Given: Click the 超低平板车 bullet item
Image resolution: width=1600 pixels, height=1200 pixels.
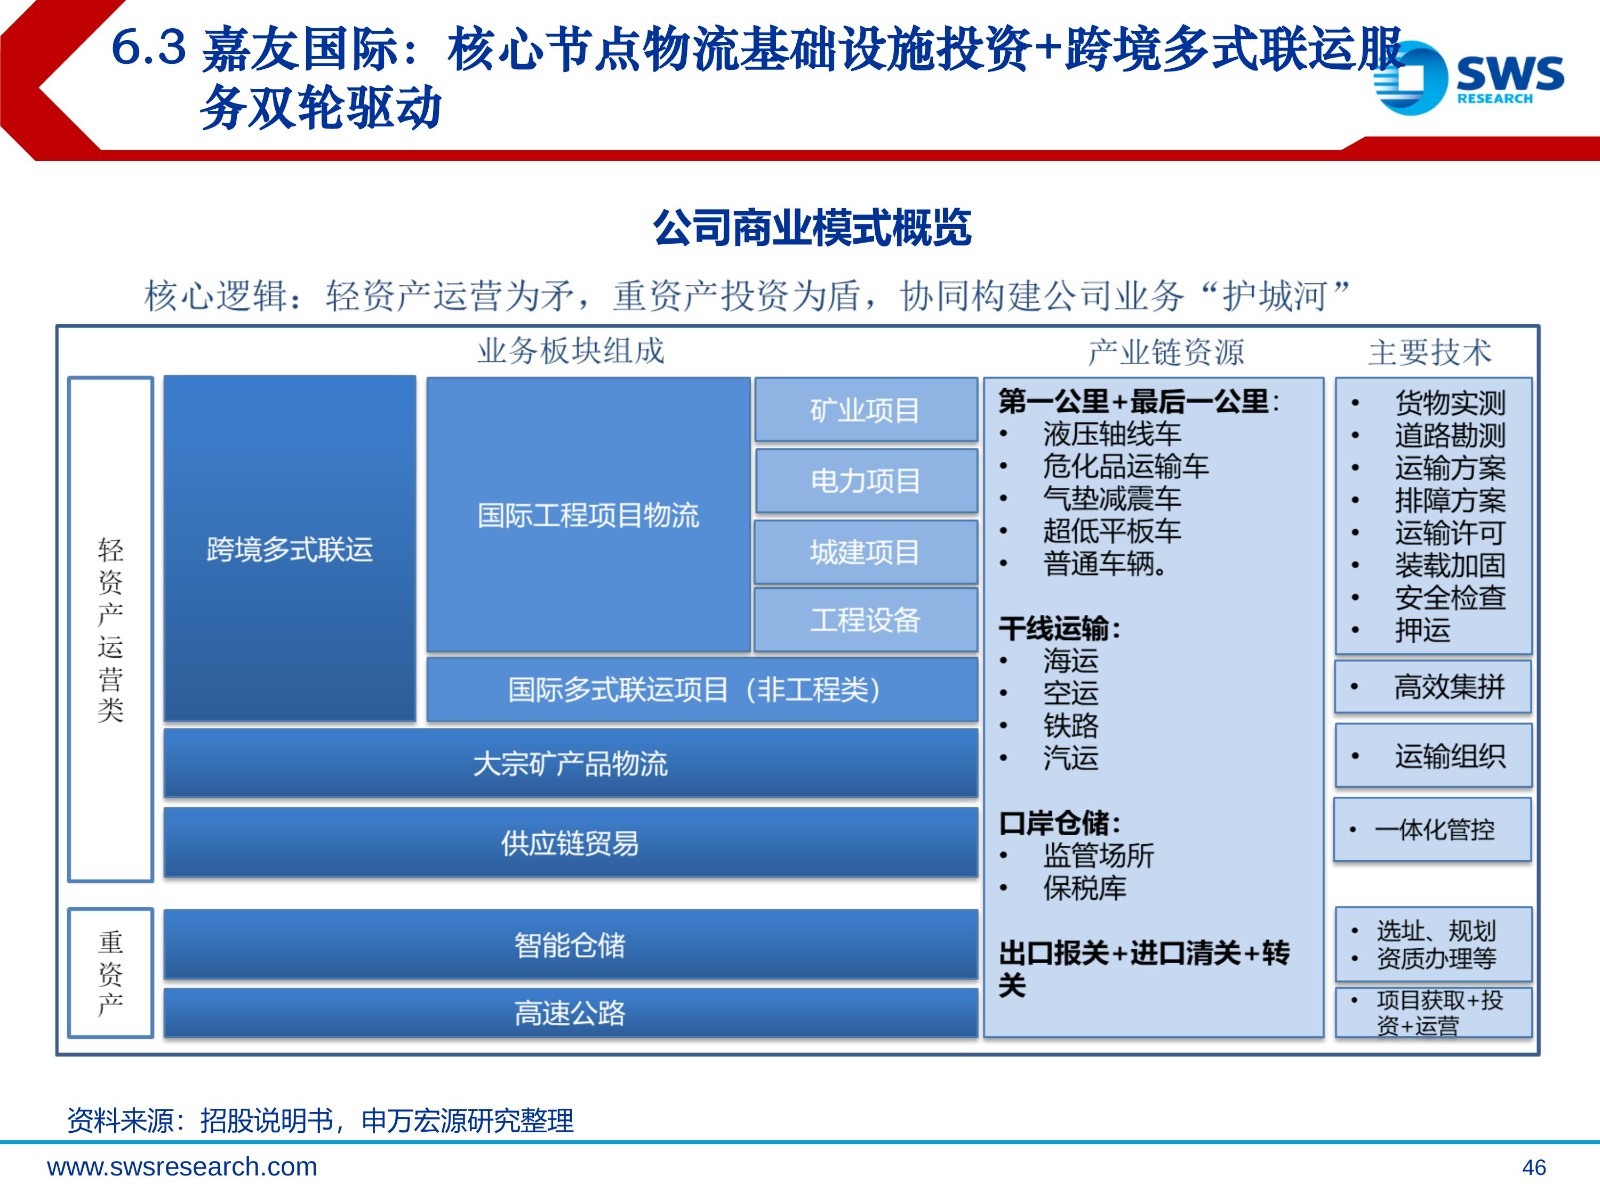Looking at the screenshot, I should (1112, 531).
